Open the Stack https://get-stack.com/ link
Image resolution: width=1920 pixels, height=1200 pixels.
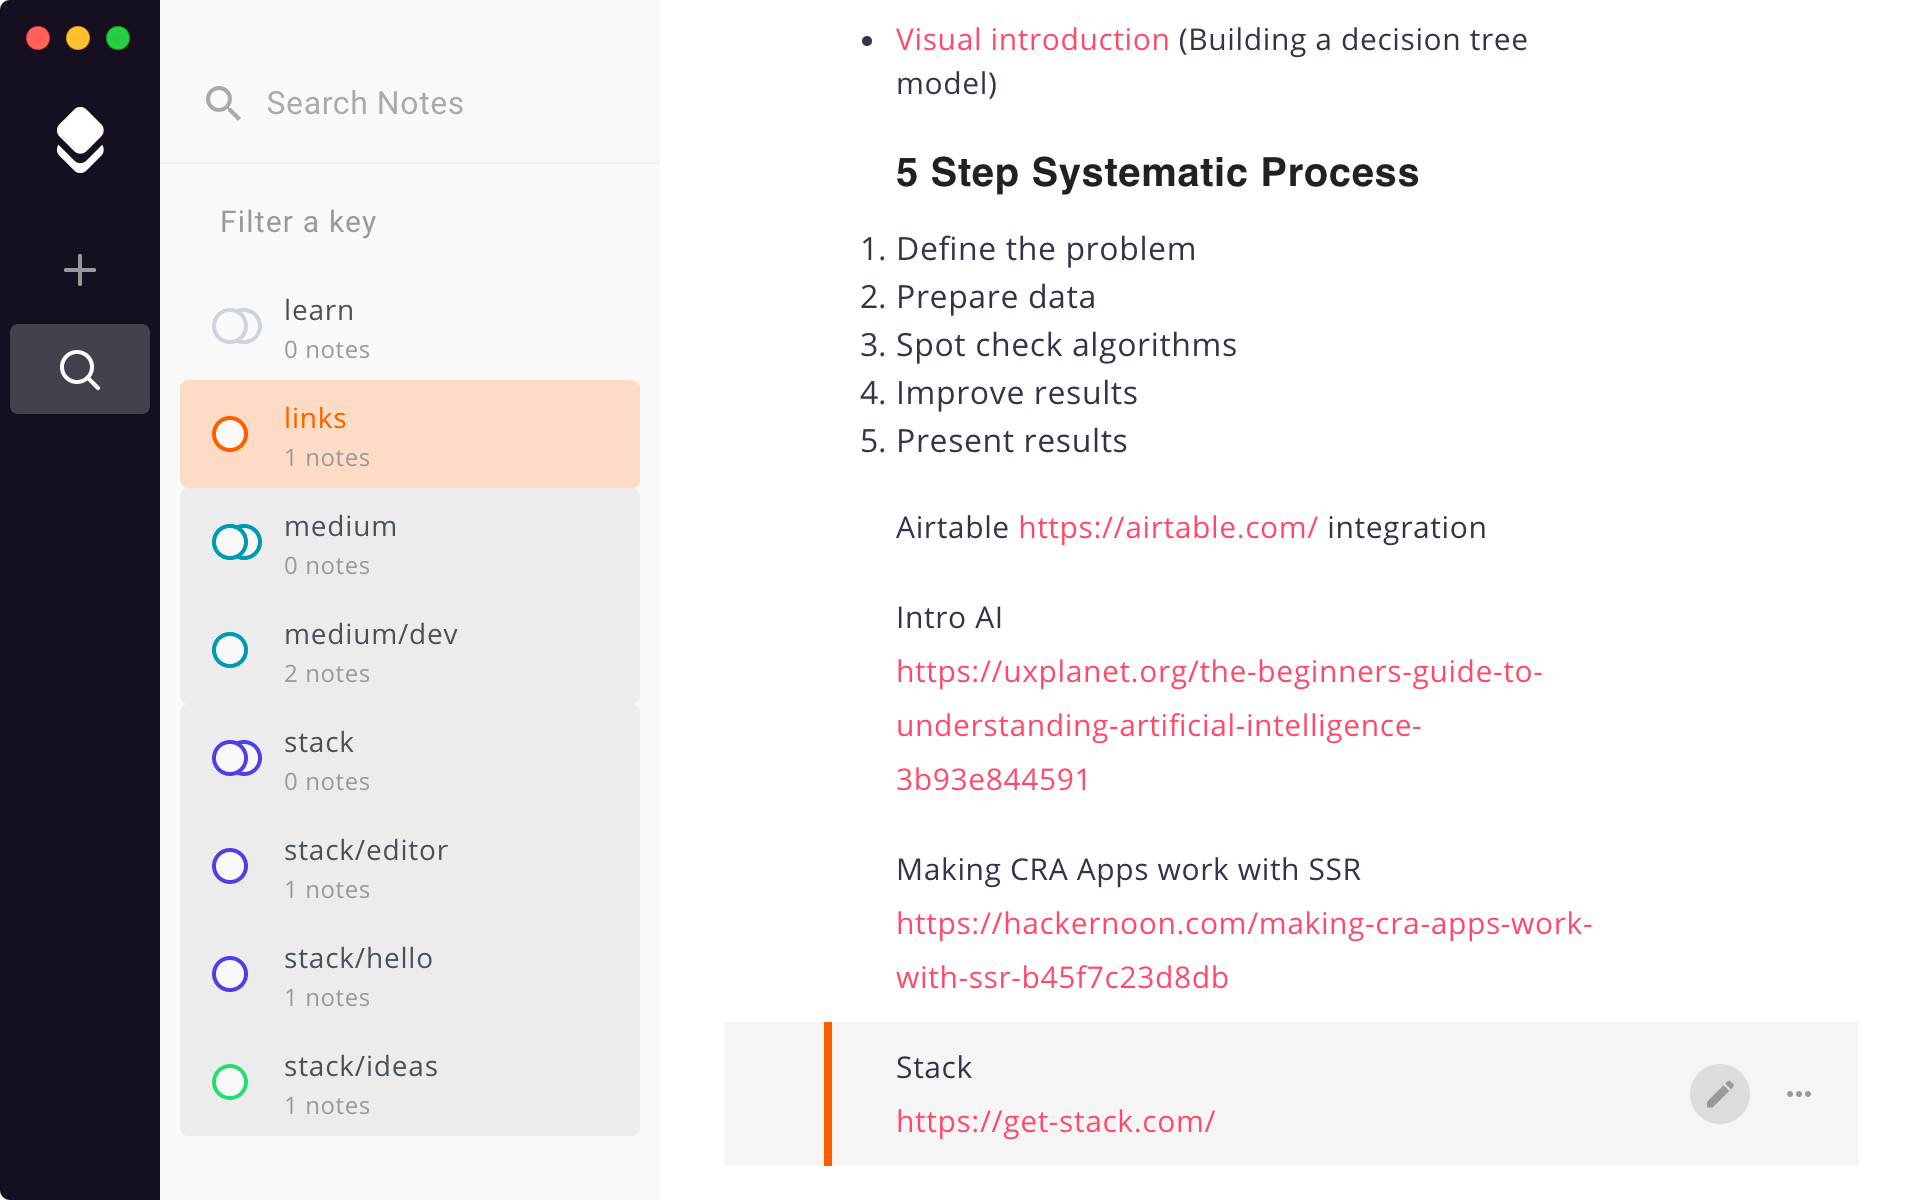1053,1120
